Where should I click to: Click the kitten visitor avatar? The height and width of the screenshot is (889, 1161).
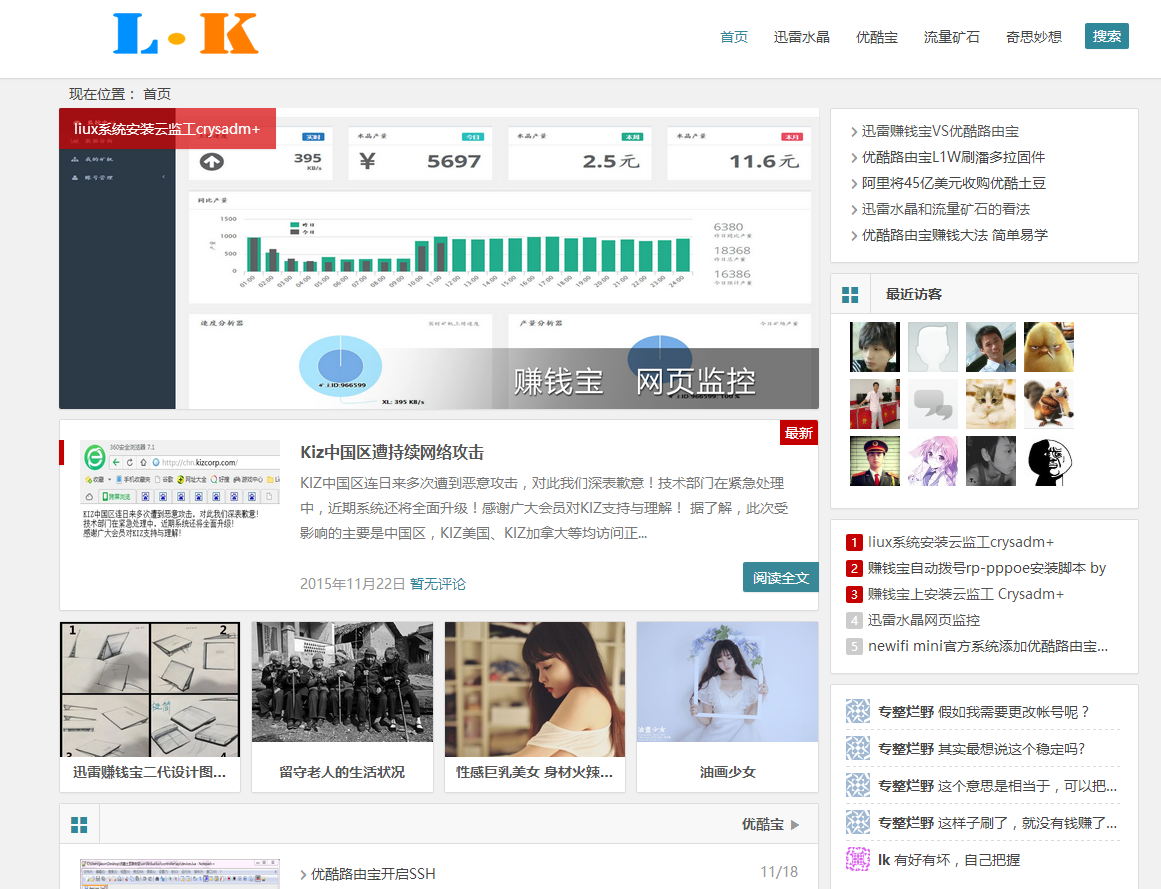click(991, 404)
